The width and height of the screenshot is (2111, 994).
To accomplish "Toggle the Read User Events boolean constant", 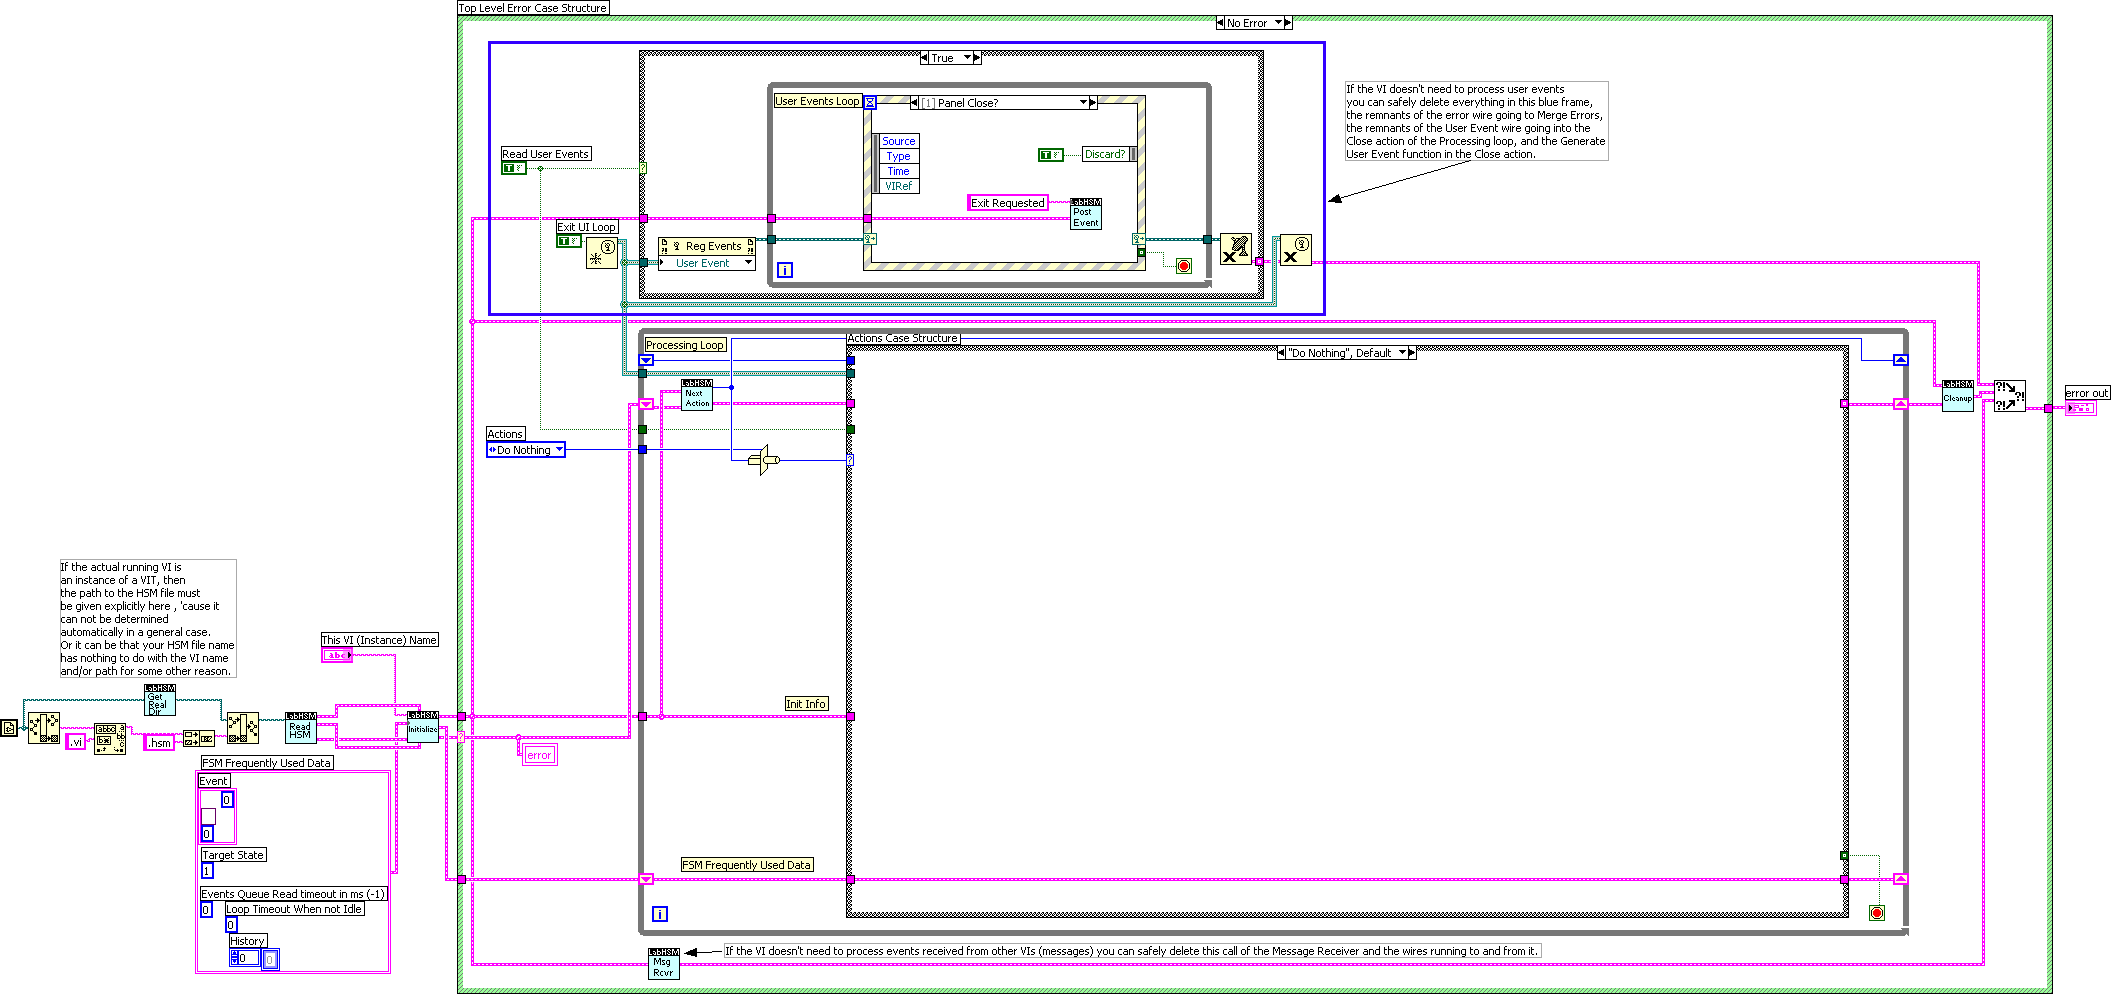I will [x=513, y=168].
